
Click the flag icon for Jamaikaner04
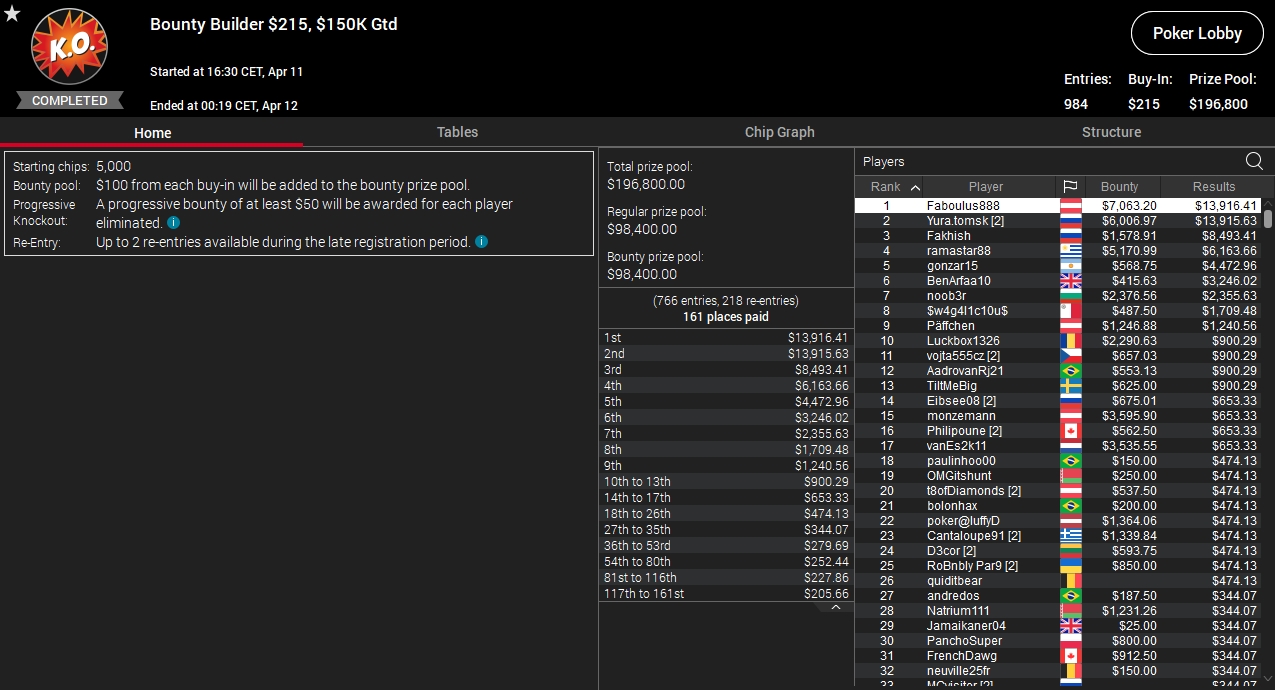pyautogui.click(x=1070, y=626)
